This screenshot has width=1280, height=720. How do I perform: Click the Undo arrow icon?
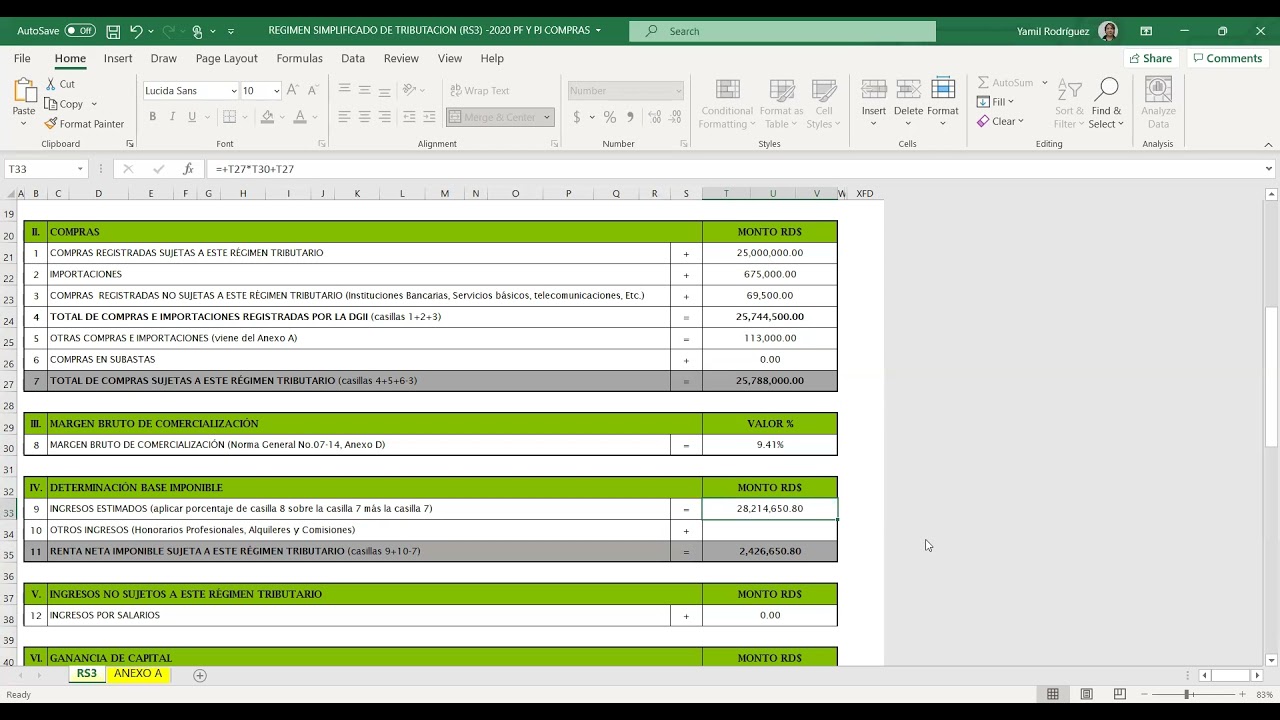[136, 31]
